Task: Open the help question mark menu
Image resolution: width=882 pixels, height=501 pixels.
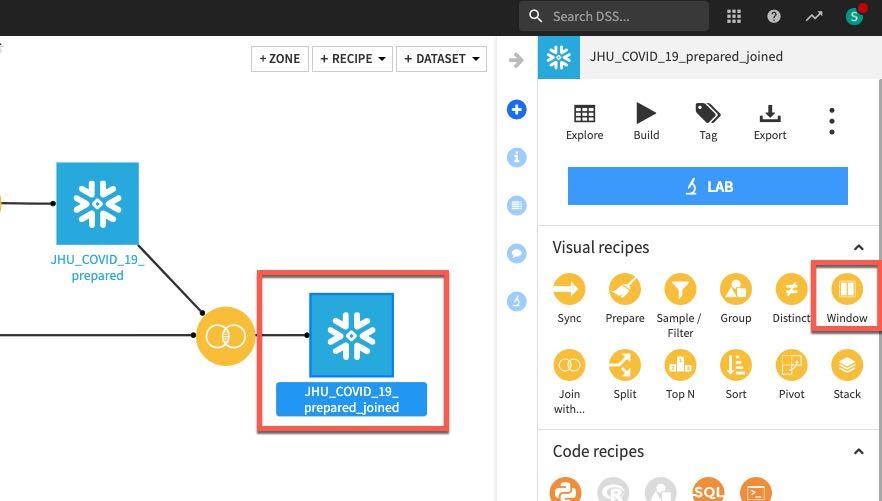Action: point(773,16)
